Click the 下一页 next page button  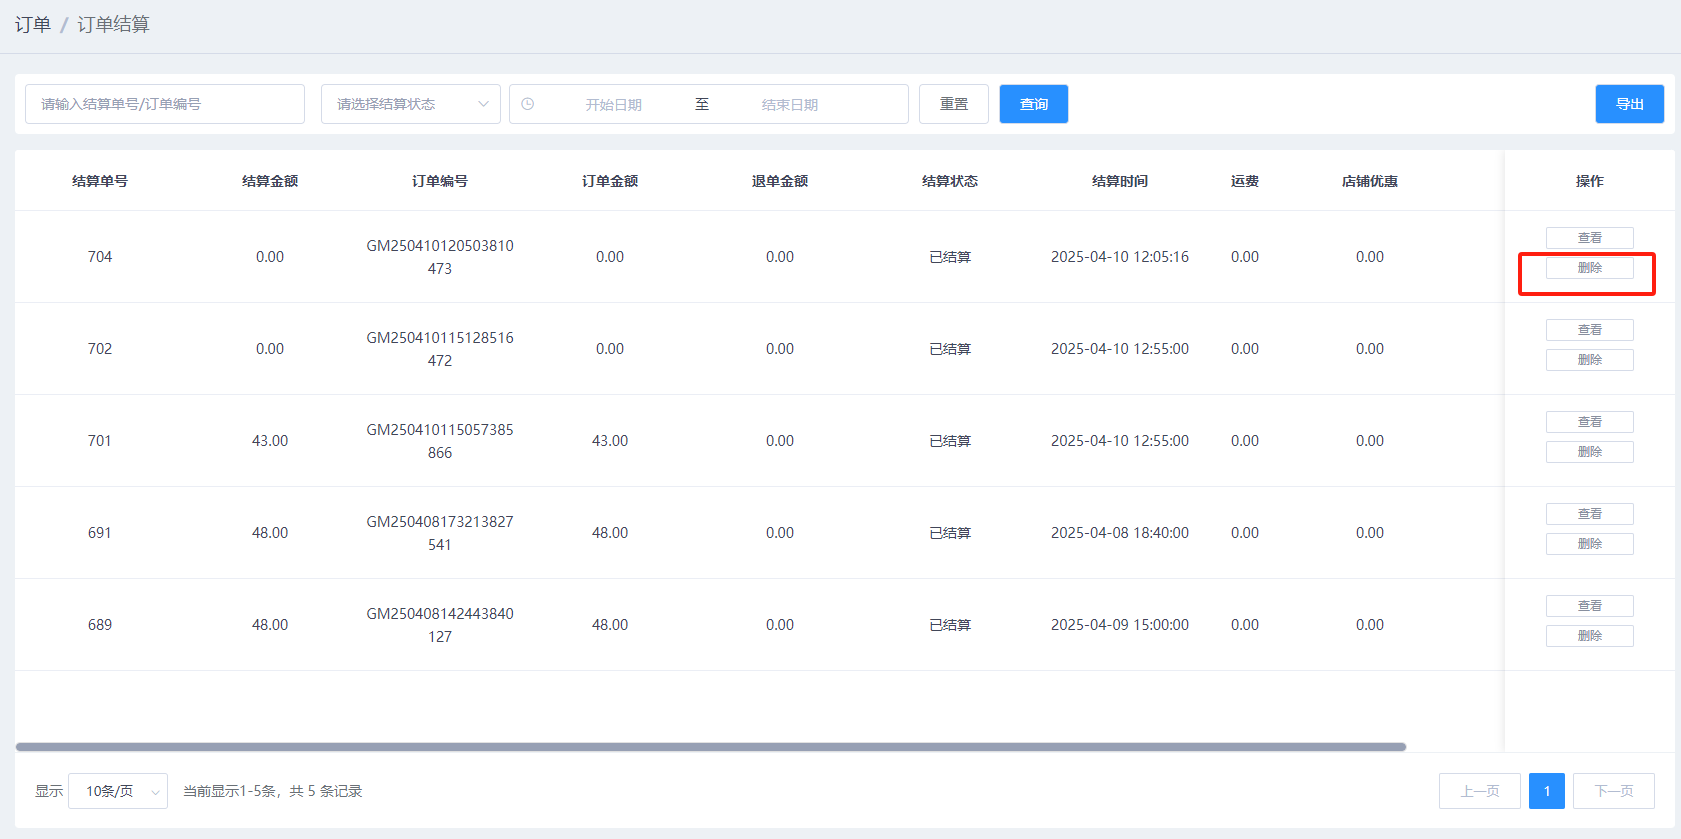click(x=1613, y=791)
